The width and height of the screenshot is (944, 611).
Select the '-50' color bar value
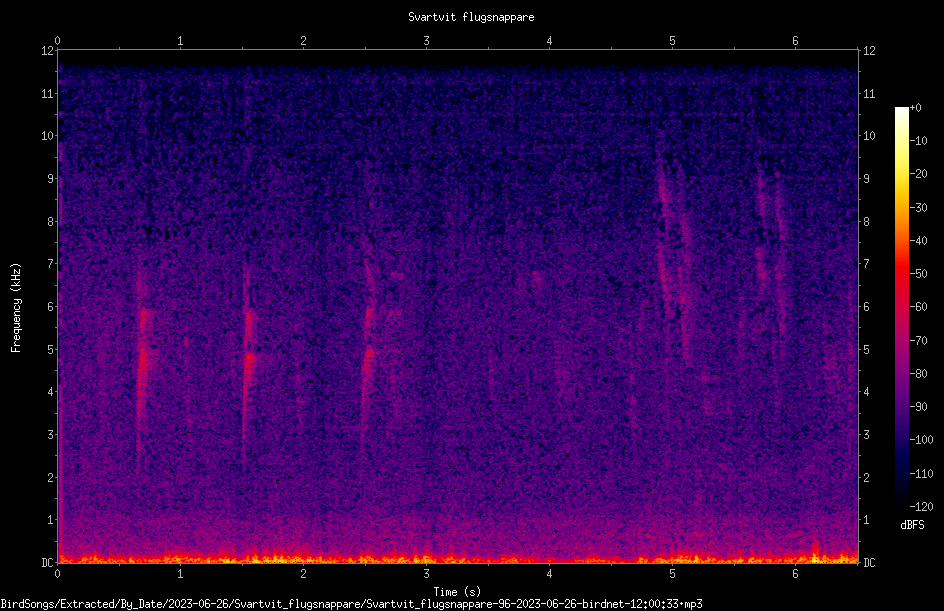[x=919, y=274]
